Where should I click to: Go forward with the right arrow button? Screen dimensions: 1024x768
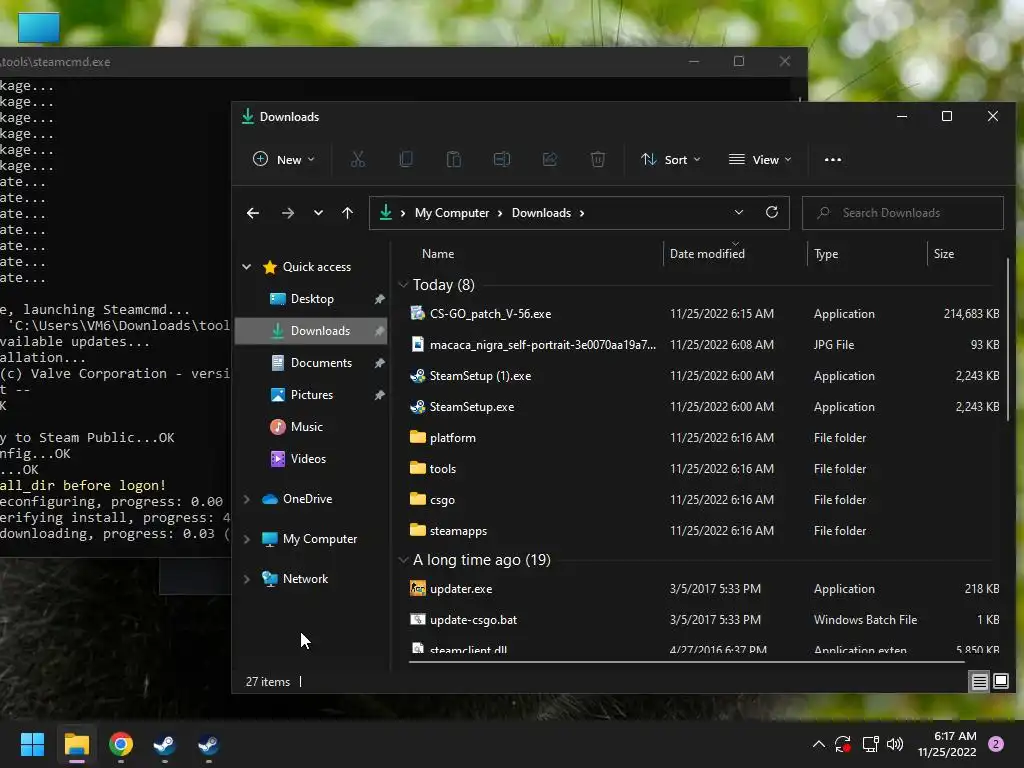pos(287,213)
